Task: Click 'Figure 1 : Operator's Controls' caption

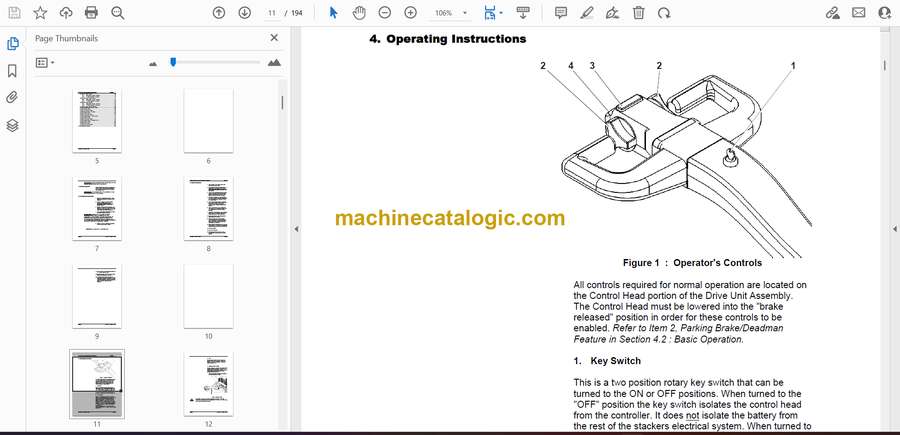Action: pos(692,263)
